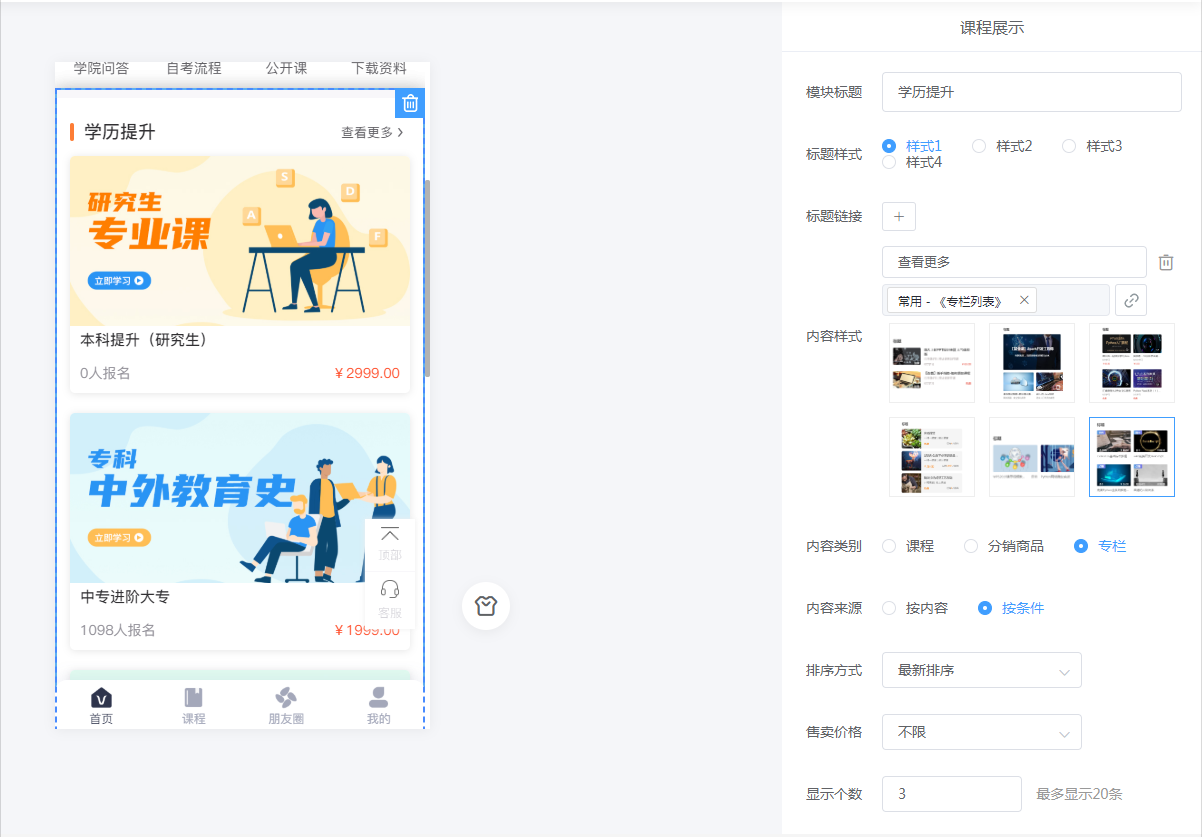Viewport: 1202px width, 837px height.
Task: Click 立即学习 on 研究生专业课 banner
Action: [x=119, y=281]
